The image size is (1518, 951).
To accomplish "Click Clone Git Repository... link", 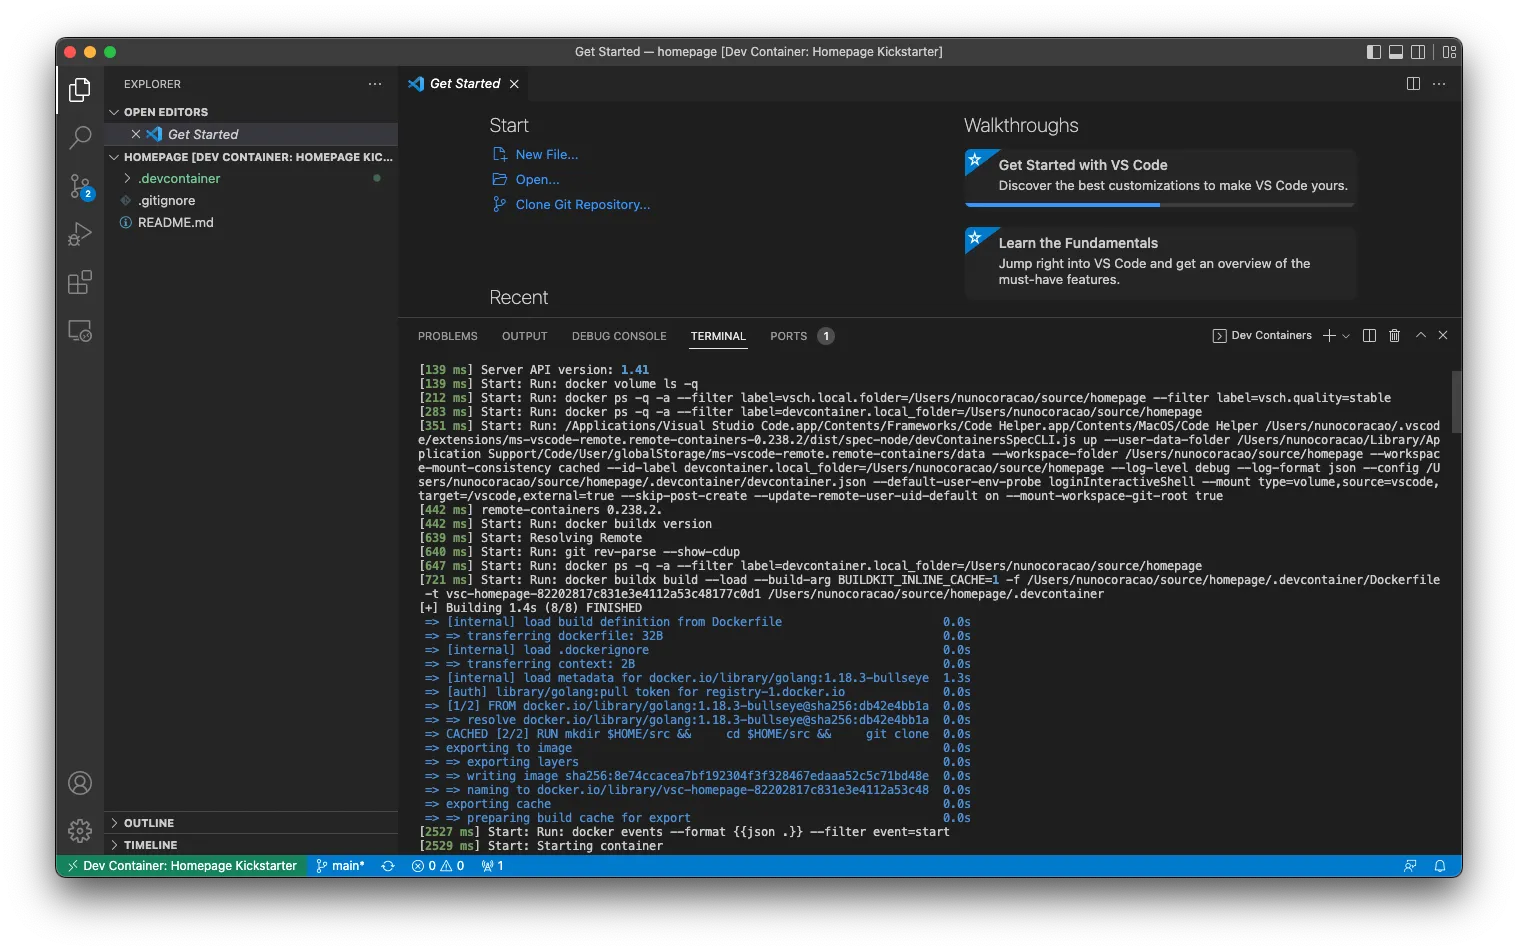I will pyautogui.click(x=582, y=205).
